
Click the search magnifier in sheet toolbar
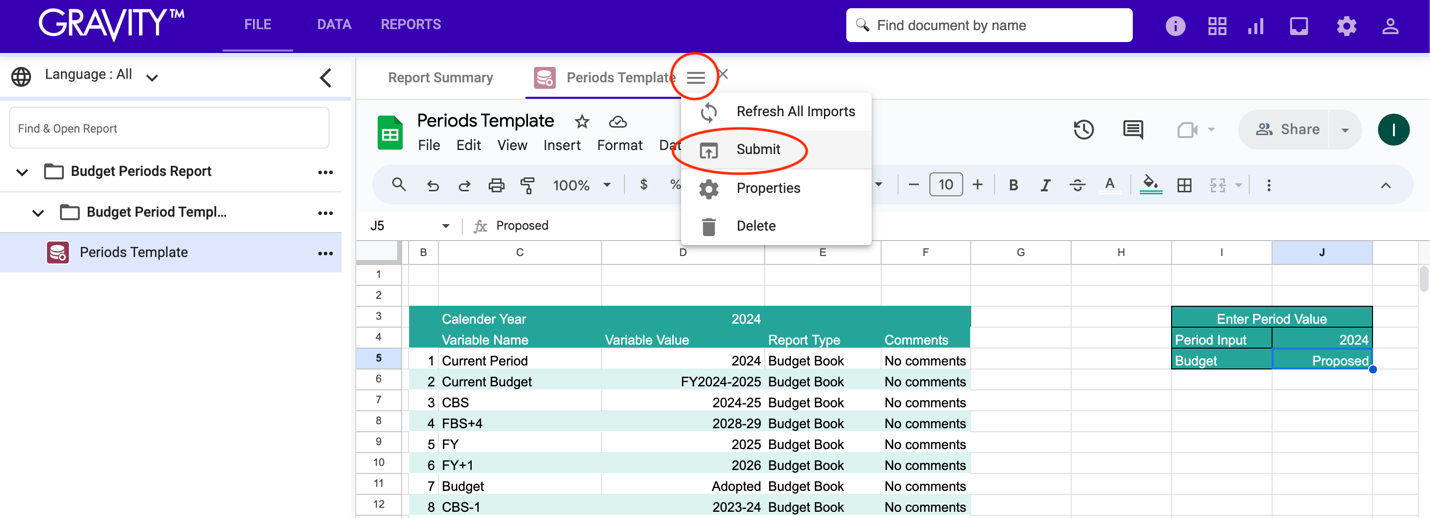pos(399,185)
